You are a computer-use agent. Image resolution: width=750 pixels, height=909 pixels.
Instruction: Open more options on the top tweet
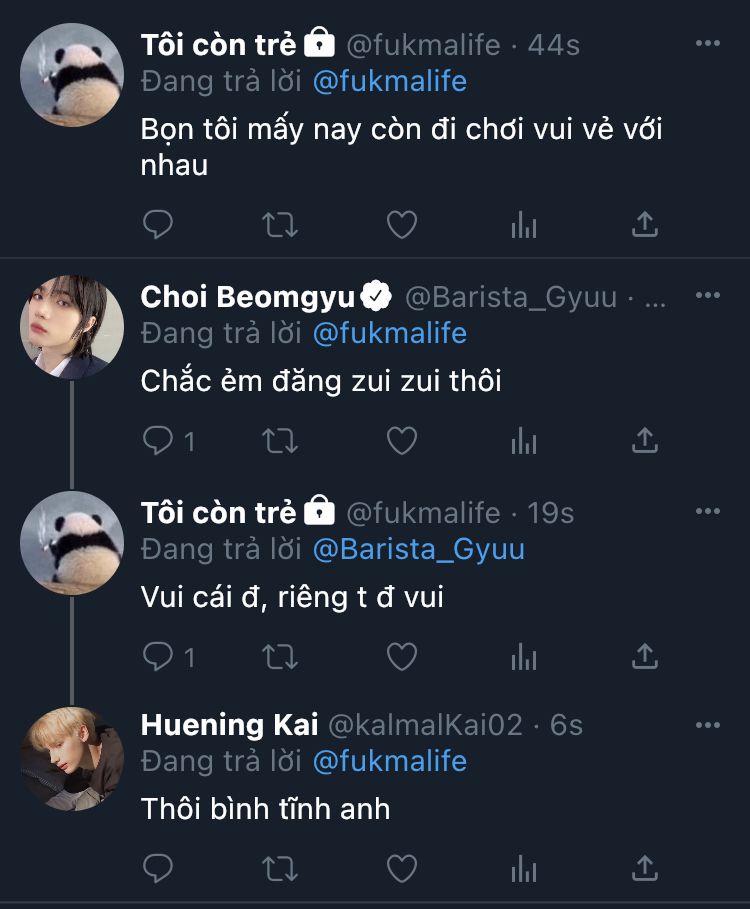pos(707,44)
